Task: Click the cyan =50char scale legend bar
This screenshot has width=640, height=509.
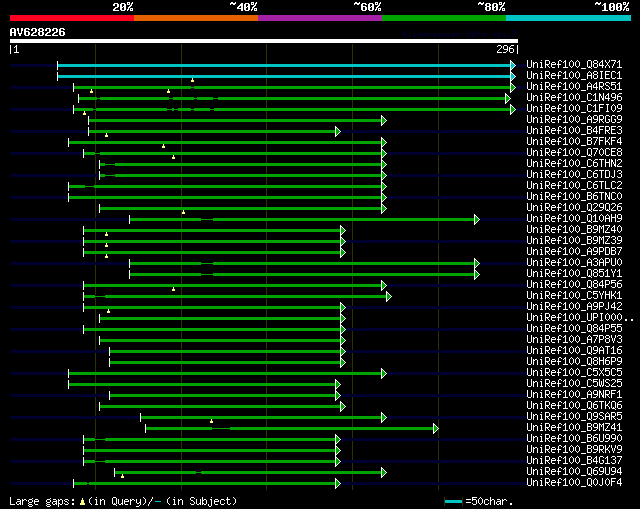Action: click(453, 502)
